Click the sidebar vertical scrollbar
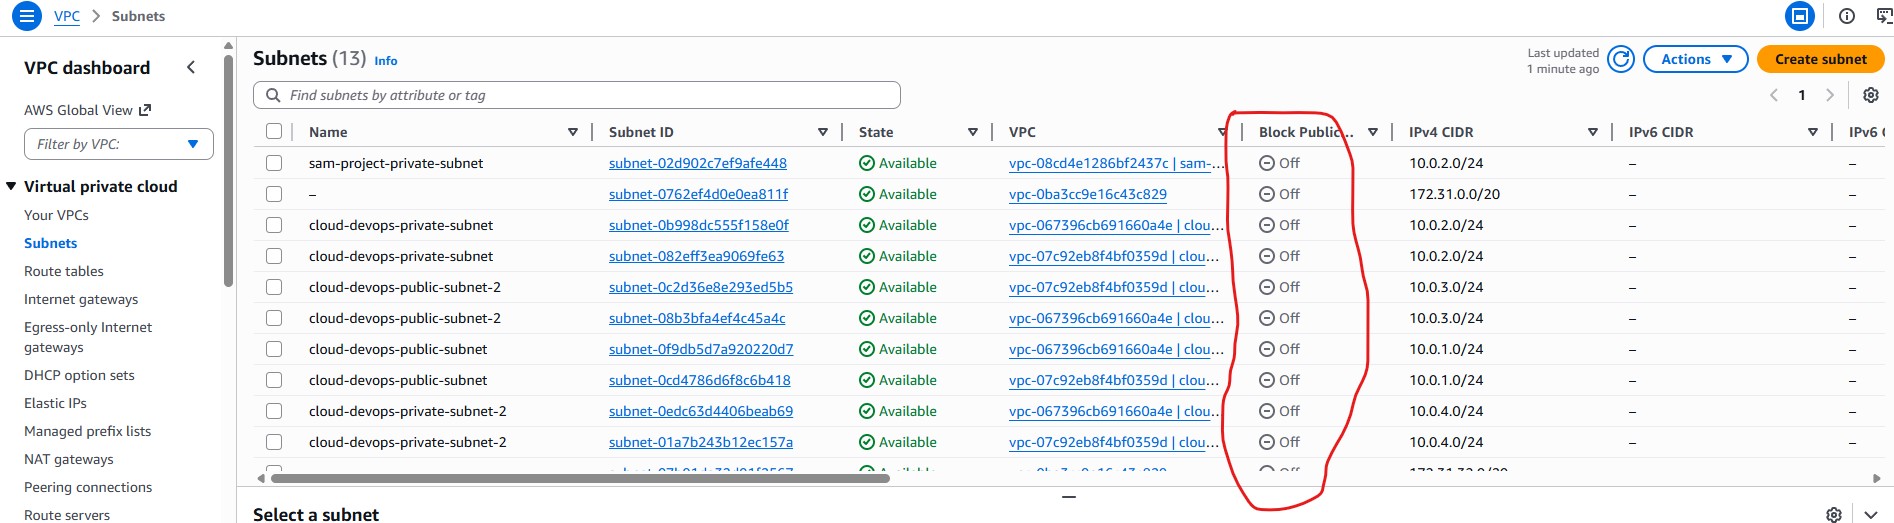 (229, 170)
